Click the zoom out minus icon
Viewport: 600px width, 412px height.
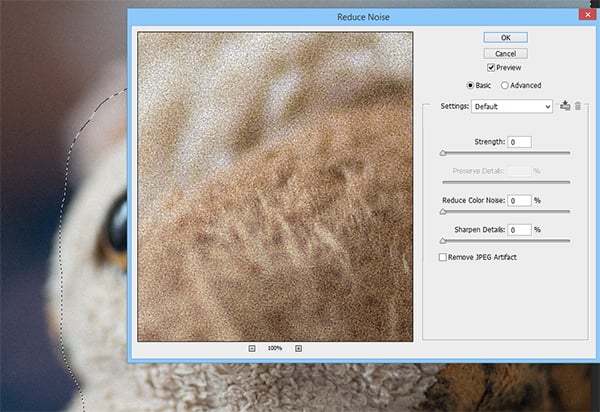[251, 348]
